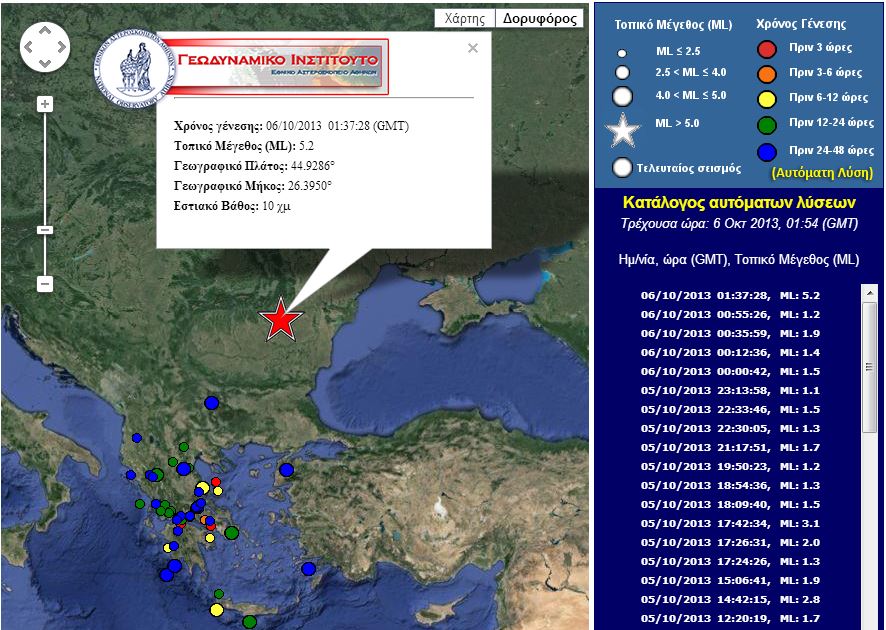
Task: Click the red Πριν 3 ώρες legend circle
Action: pyautogui.click(x=767, y=48)
